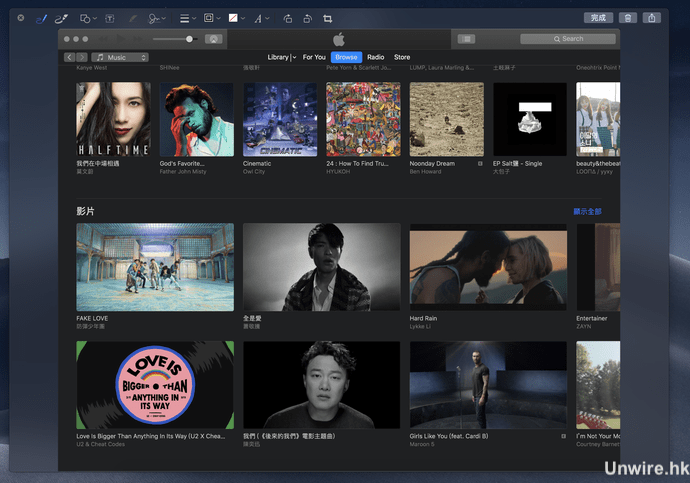690x483 pixels.
Task: Open the Noonday Dream album cover
Action: (447, 119)
